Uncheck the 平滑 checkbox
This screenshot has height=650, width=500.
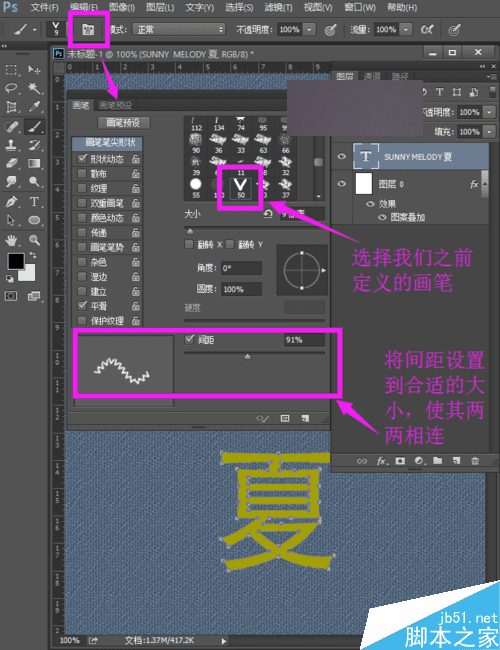pyautogui.click(x=82, y=306)
